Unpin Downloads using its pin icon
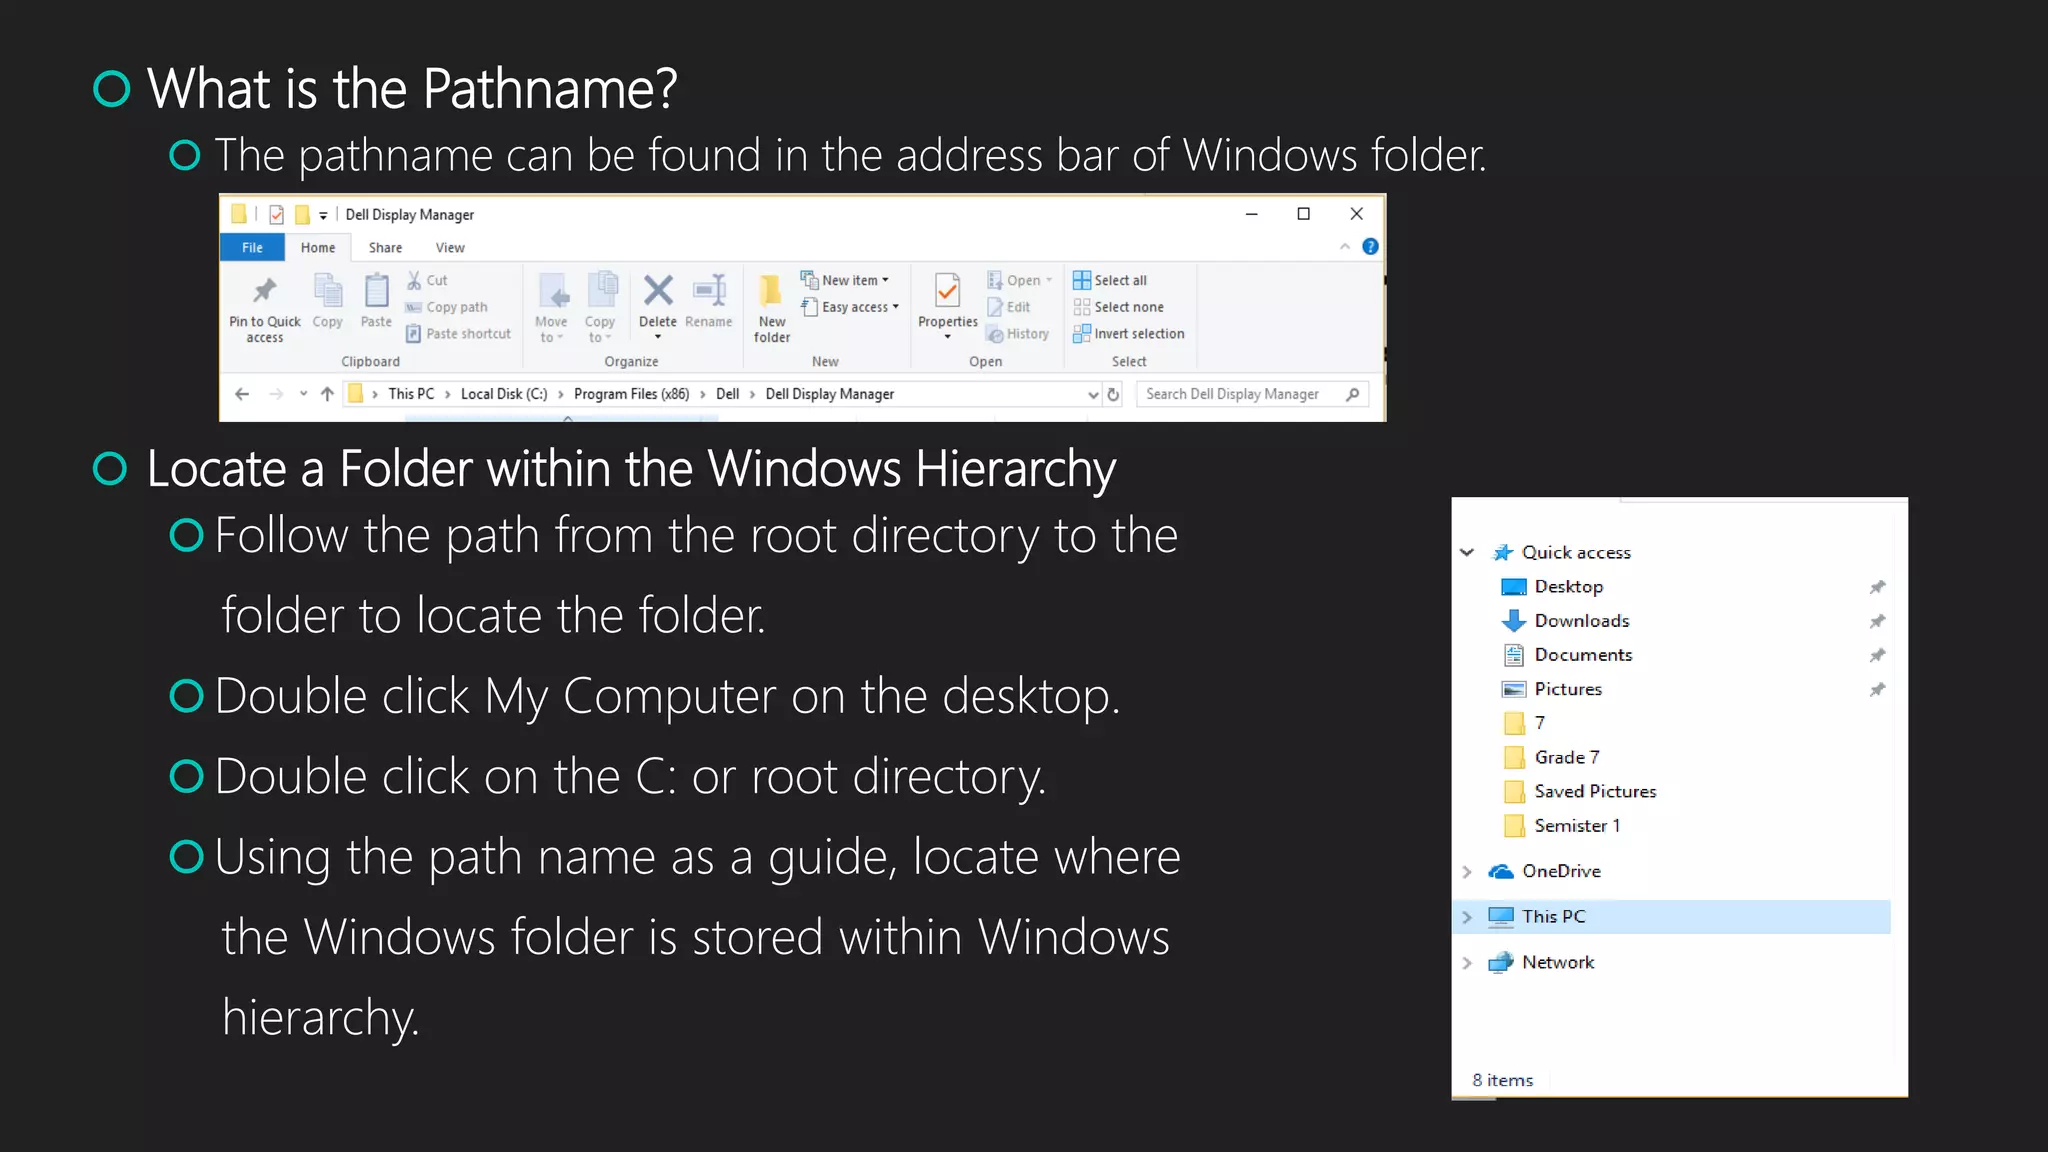This screenshot has height=1152, width=2048. click(x=1877, y=621)
